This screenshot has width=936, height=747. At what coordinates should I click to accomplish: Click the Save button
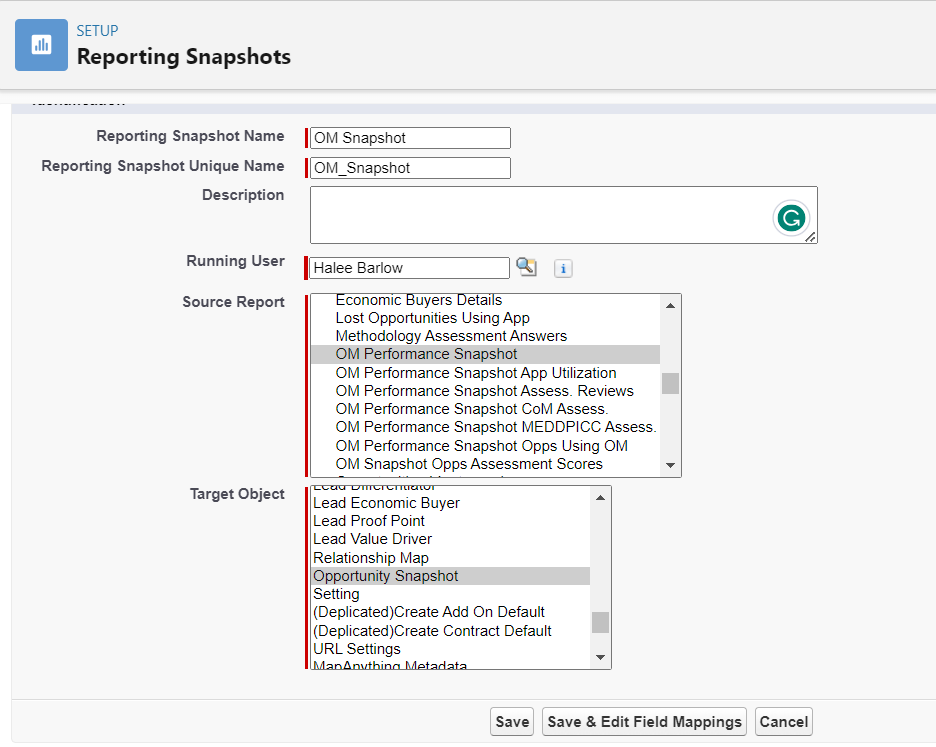pos(512,722)
